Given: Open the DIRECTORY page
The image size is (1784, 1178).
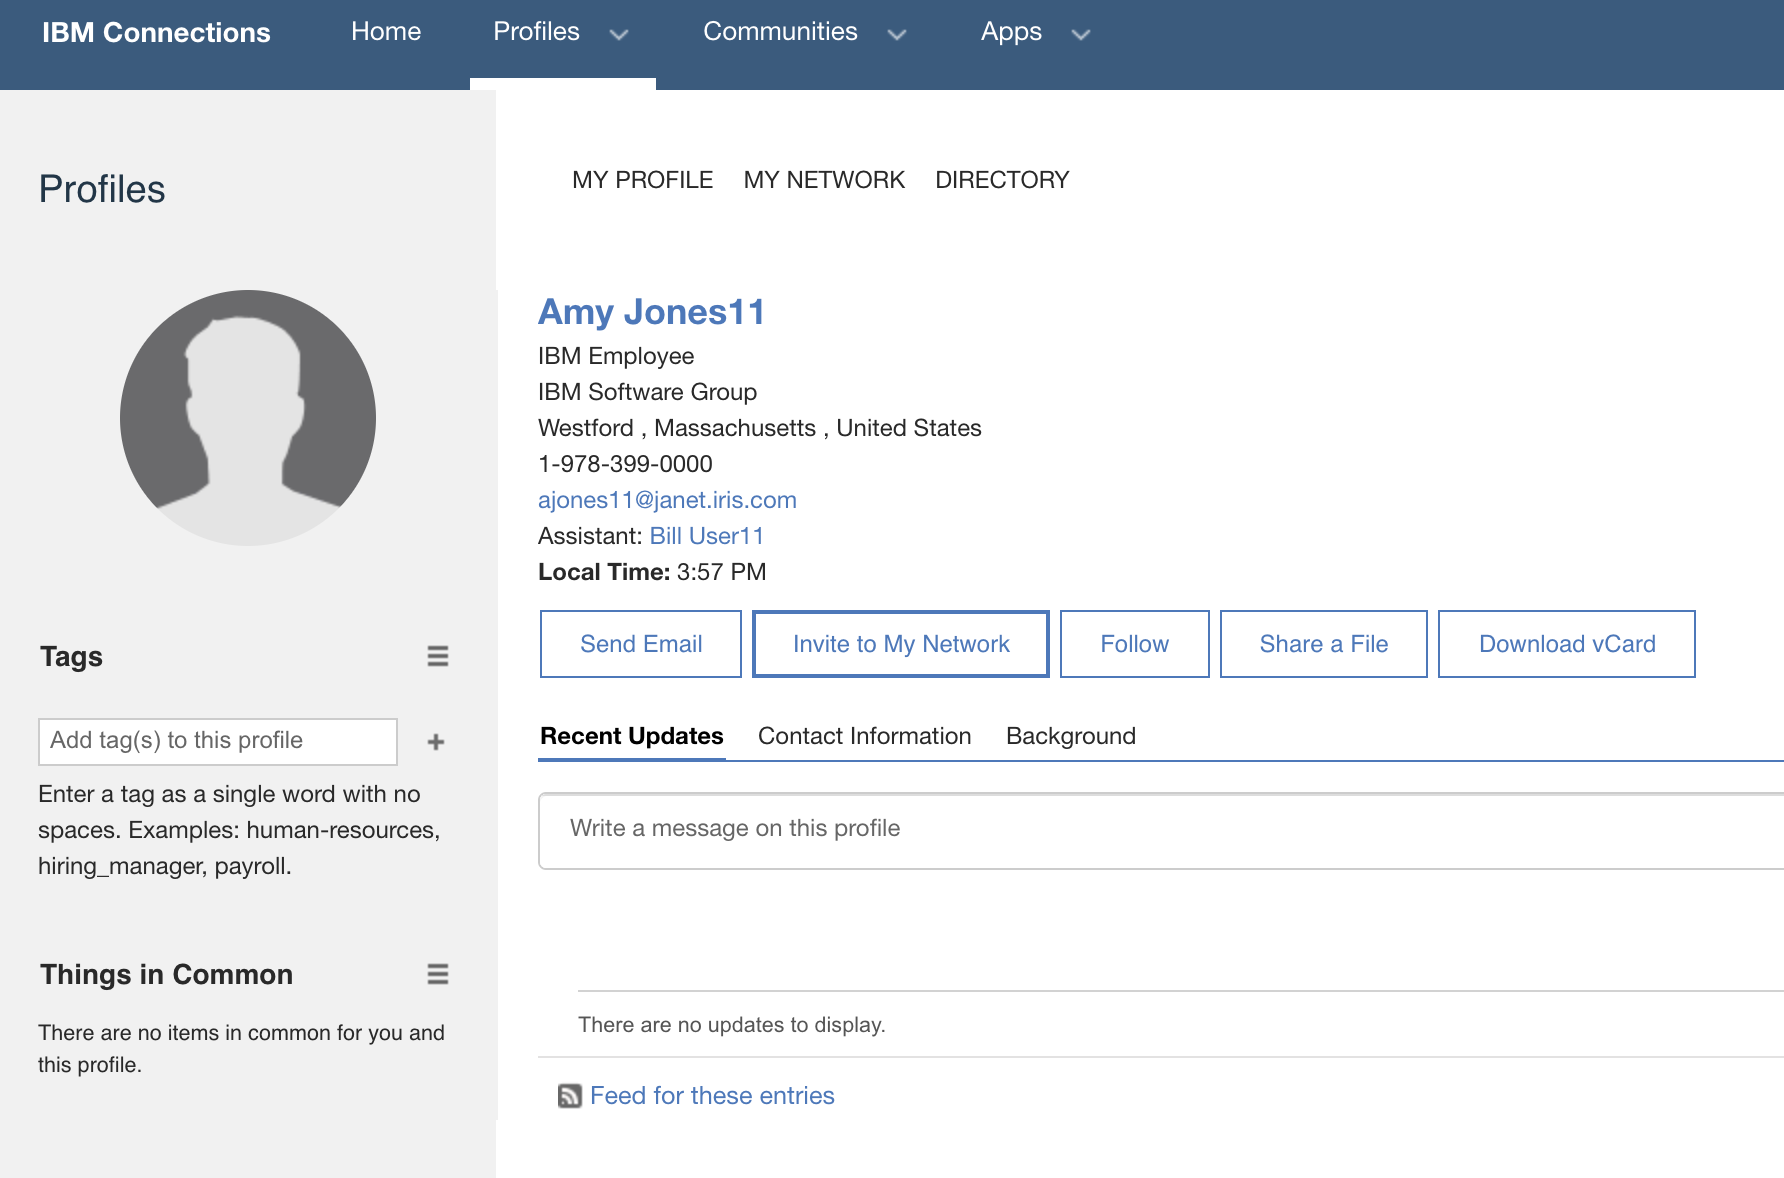Looking at the screenshot, I should [x=1002, y=180].
